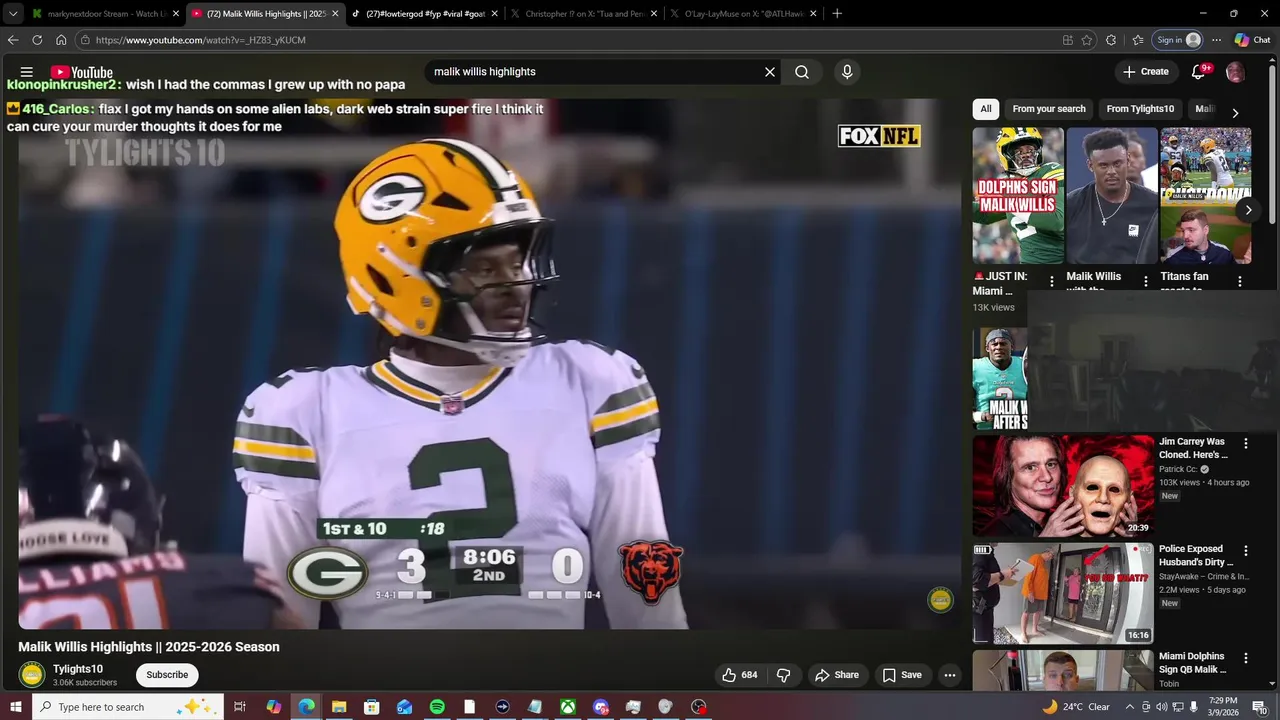
Task: Switch to #lowtiergod TikTok tab
Action: tap(423, 14)
